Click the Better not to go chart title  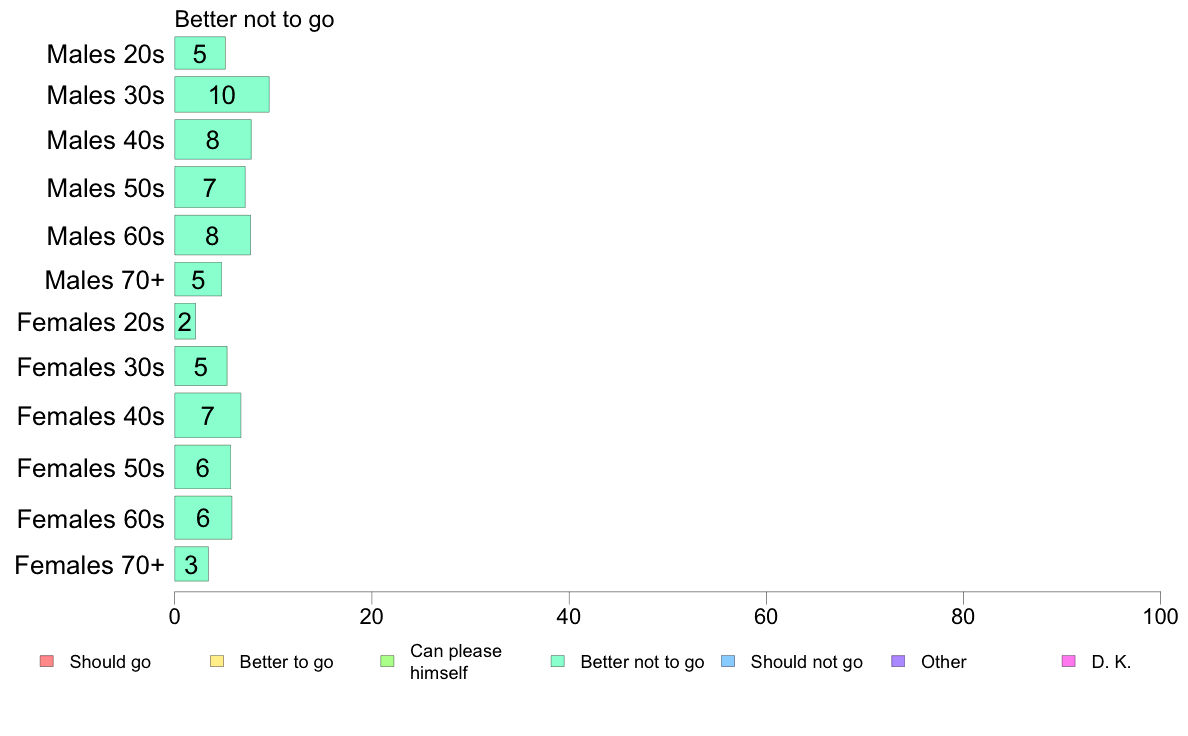pyautogui.click(x=255, y=20)
